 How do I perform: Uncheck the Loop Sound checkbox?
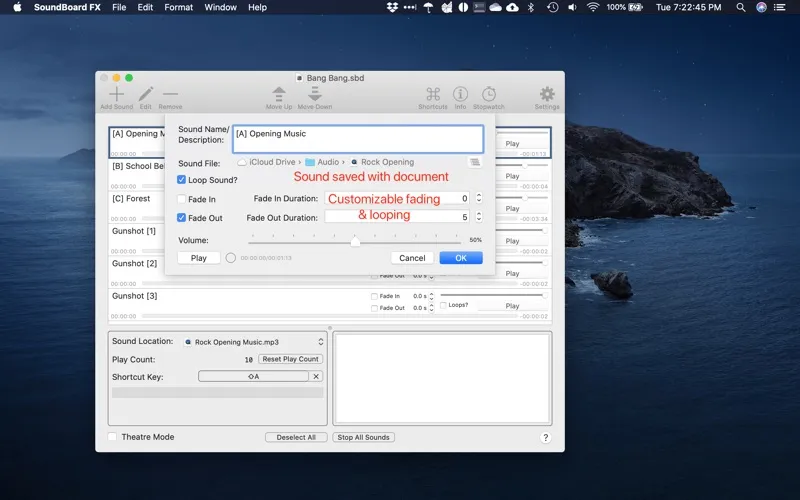(x=181, y=180)
